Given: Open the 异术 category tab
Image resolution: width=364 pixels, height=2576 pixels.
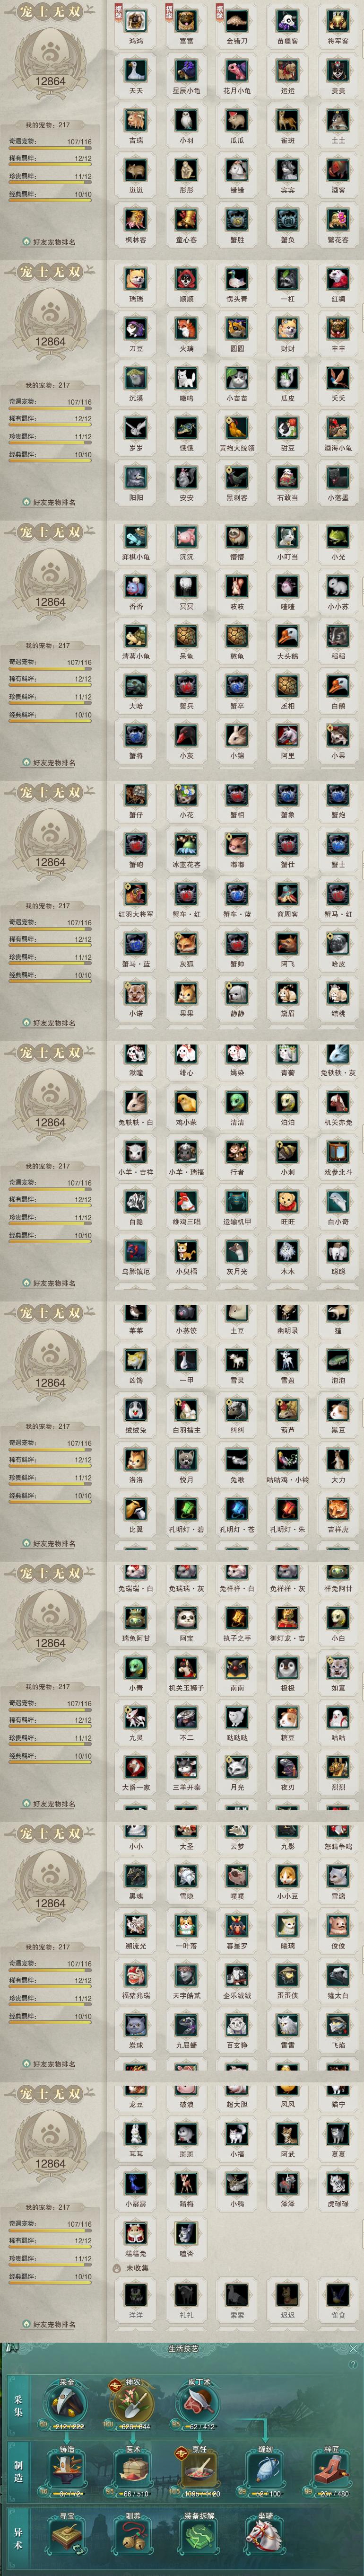Looking at the screenshot, I should coord(17,2532).
